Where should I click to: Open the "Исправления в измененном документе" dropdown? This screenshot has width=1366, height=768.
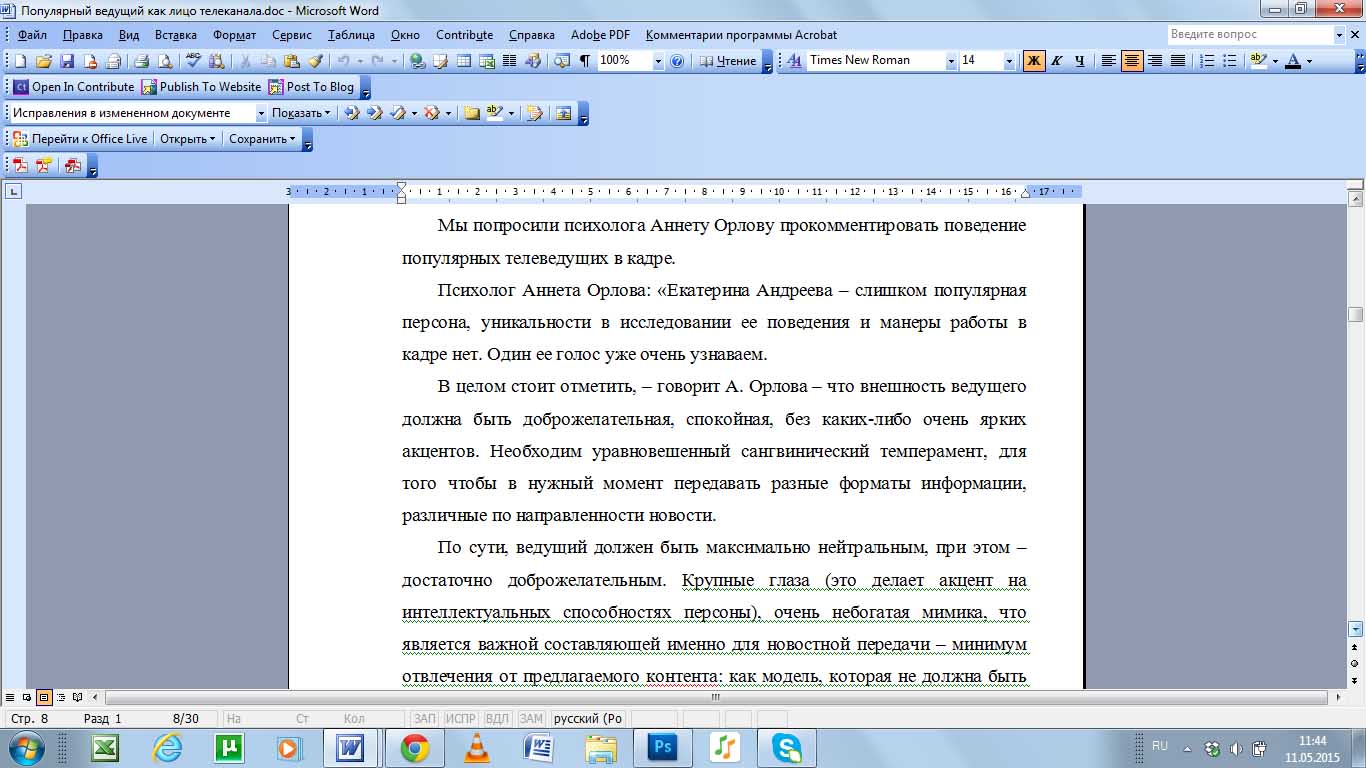click(x=261, y=113)
